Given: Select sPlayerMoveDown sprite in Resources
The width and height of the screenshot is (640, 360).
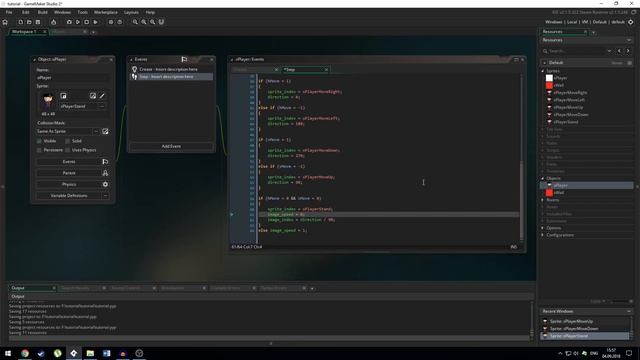Looking at the screenshot, I should coord(571,115).
